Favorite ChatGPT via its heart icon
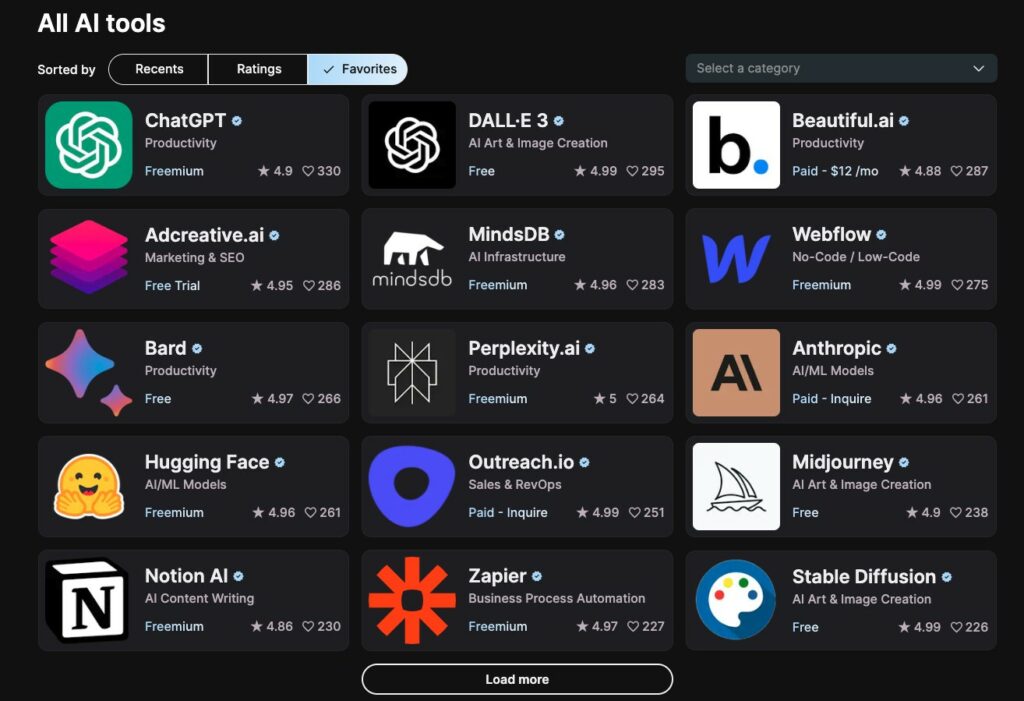Image resolution: width=1024 pixels, height=701 pixels. tap(308, 171)
